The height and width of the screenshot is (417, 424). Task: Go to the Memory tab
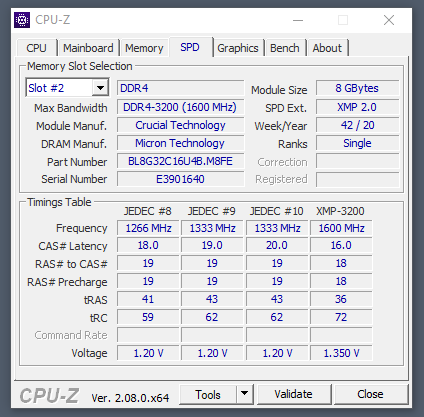pos(144,48)
